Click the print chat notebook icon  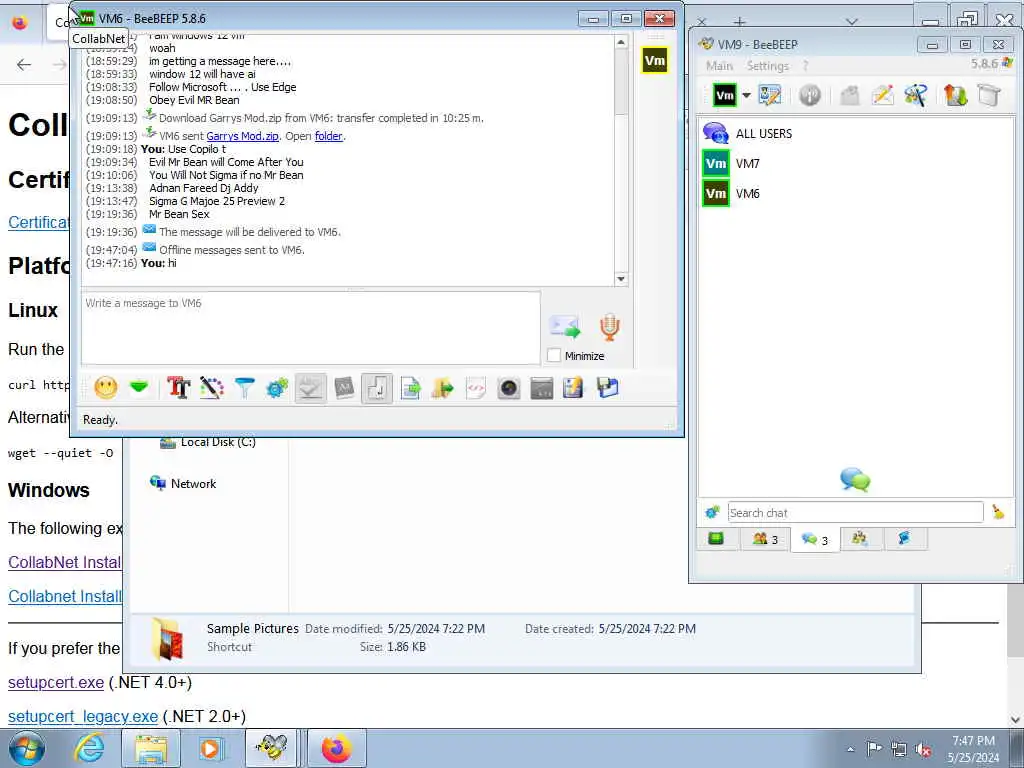(573, 388)
